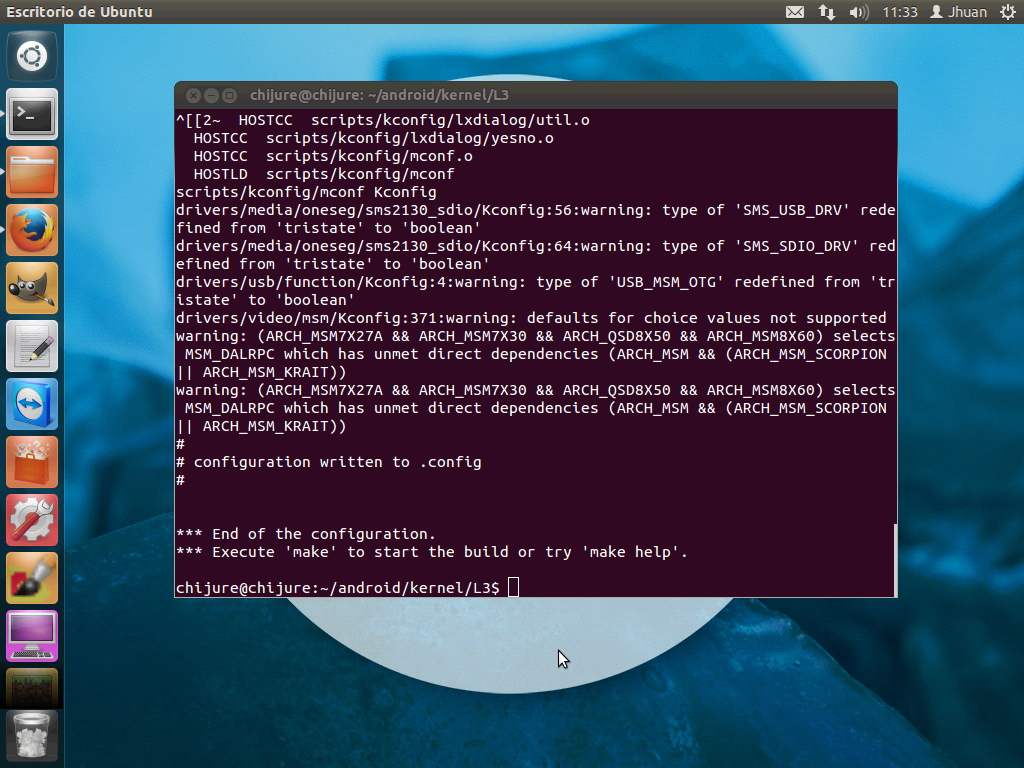Place cursor at the chijure shell prompt
Viewport: 1024px width, 768px height.
(x=513, y=587)
